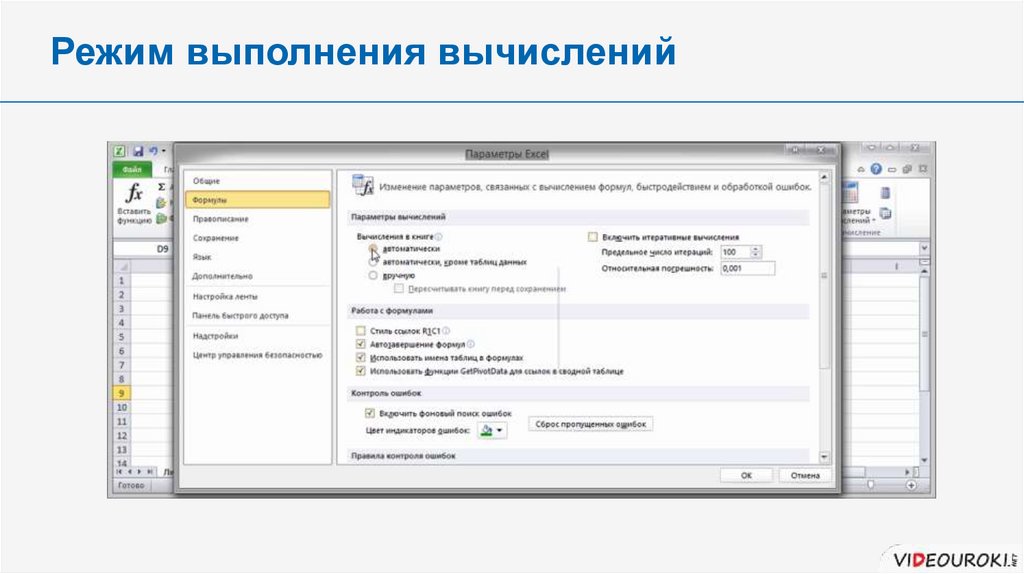Click the green 'Файл' ribbon tab

131,169
